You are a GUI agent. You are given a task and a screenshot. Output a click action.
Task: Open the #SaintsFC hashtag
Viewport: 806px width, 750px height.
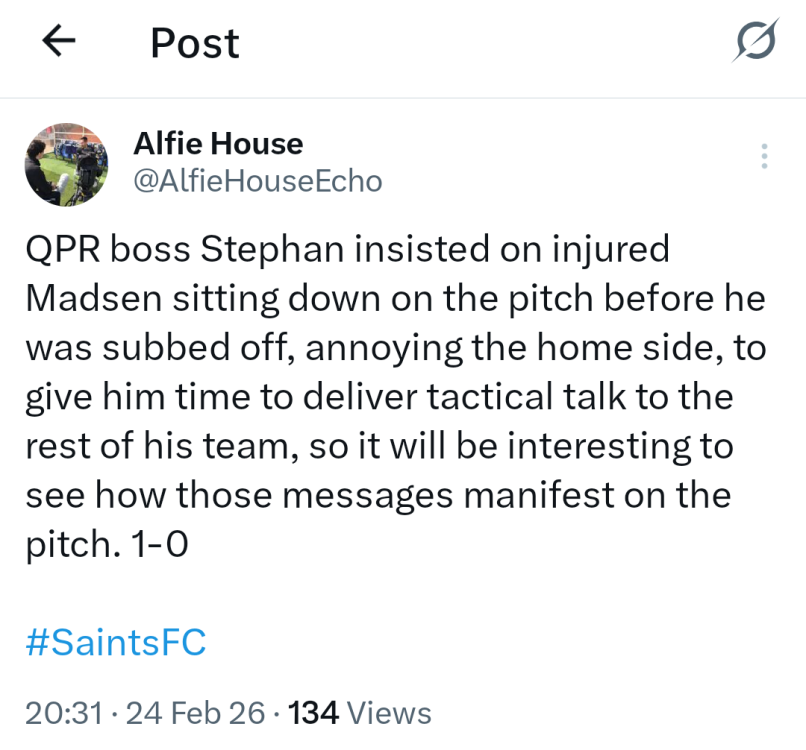pos(115,642)
